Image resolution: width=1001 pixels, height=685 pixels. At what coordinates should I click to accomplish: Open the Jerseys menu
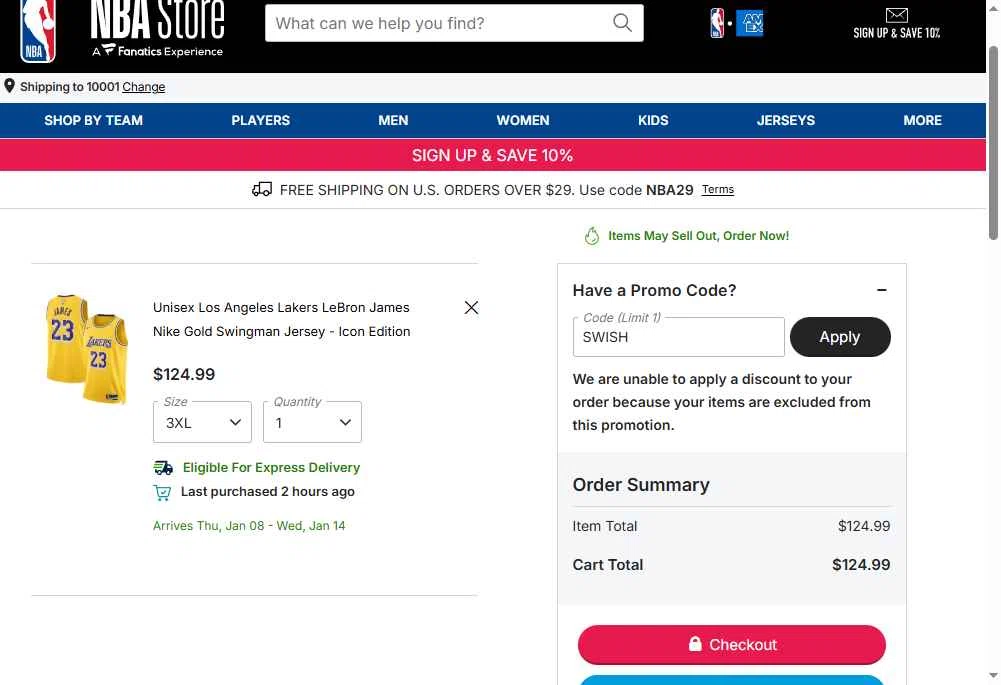(786, 120)
